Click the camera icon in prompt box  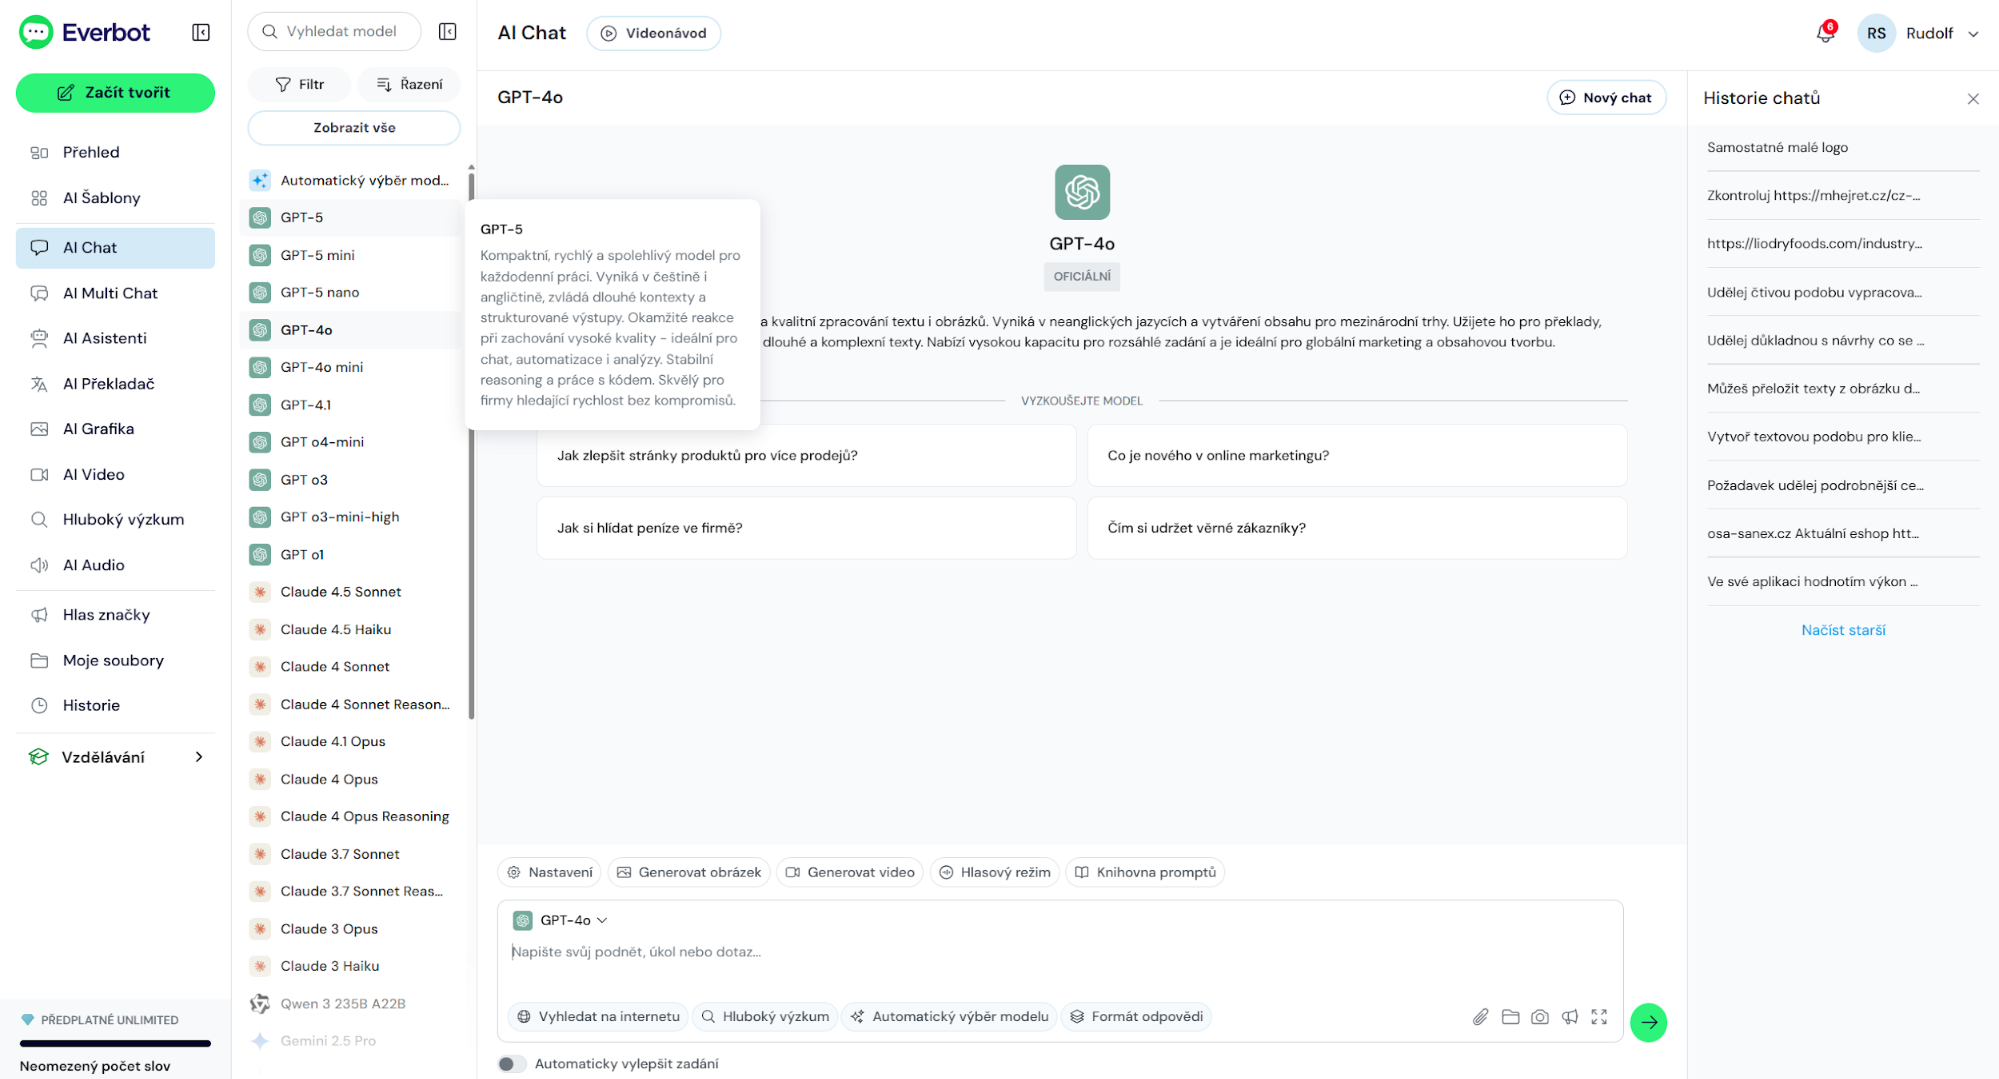click(x=1540, y=1017)
